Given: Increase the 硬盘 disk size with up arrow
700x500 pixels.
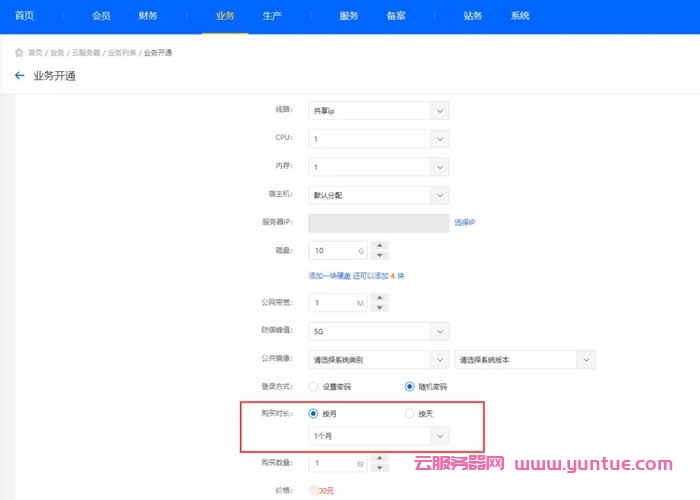Looking at the screenshot, I should [x=380, y=245].
